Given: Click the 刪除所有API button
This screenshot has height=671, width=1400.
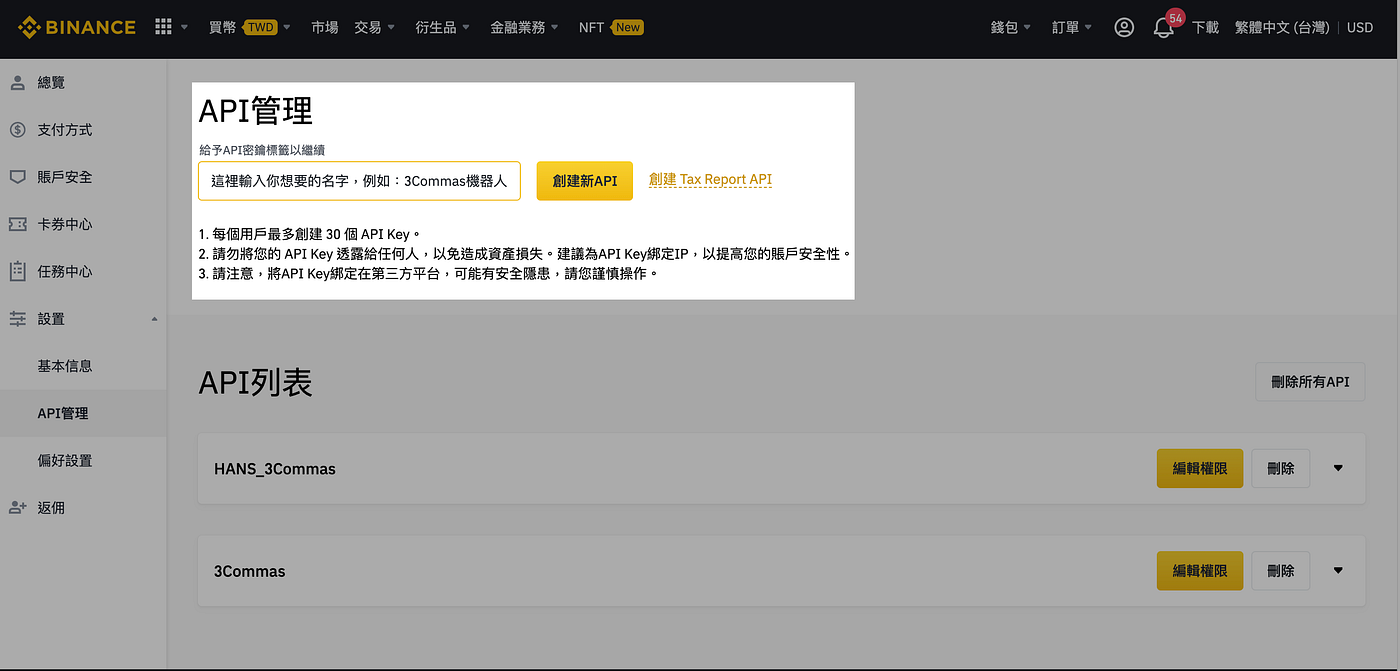Looking at the screenshot, I should tap(1310, 382).
